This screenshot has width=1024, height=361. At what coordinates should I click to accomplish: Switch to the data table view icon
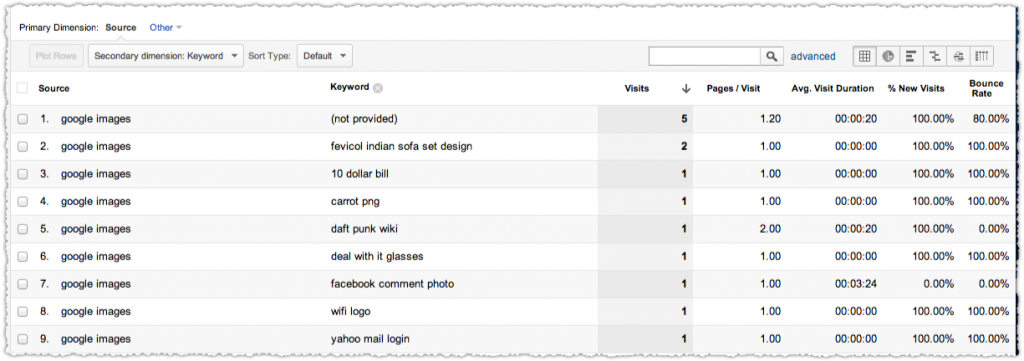pyautogui.click(x=865, y=56)
